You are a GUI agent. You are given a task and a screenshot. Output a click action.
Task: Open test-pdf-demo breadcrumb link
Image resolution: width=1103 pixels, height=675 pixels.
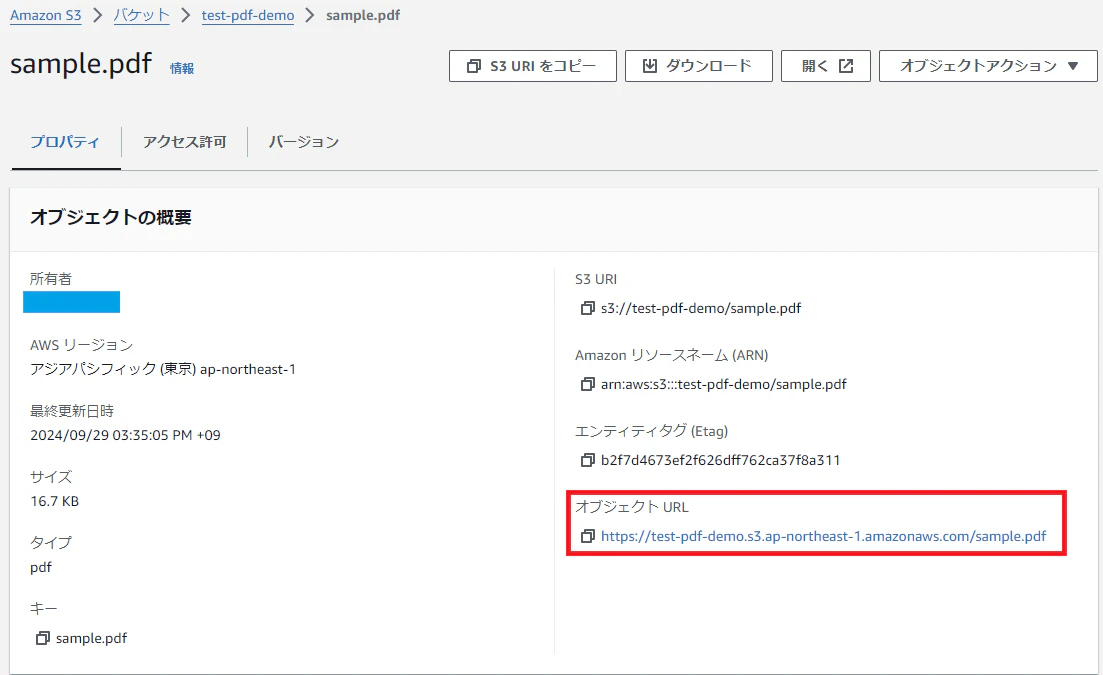click(248, 15)
